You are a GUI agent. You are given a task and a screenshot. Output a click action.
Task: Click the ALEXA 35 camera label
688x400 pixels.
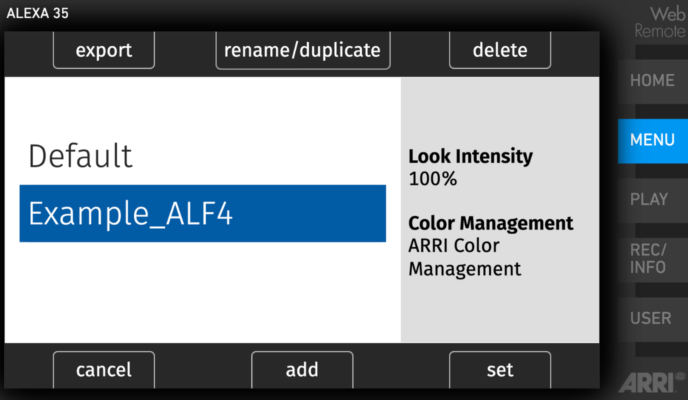point(37,13)
